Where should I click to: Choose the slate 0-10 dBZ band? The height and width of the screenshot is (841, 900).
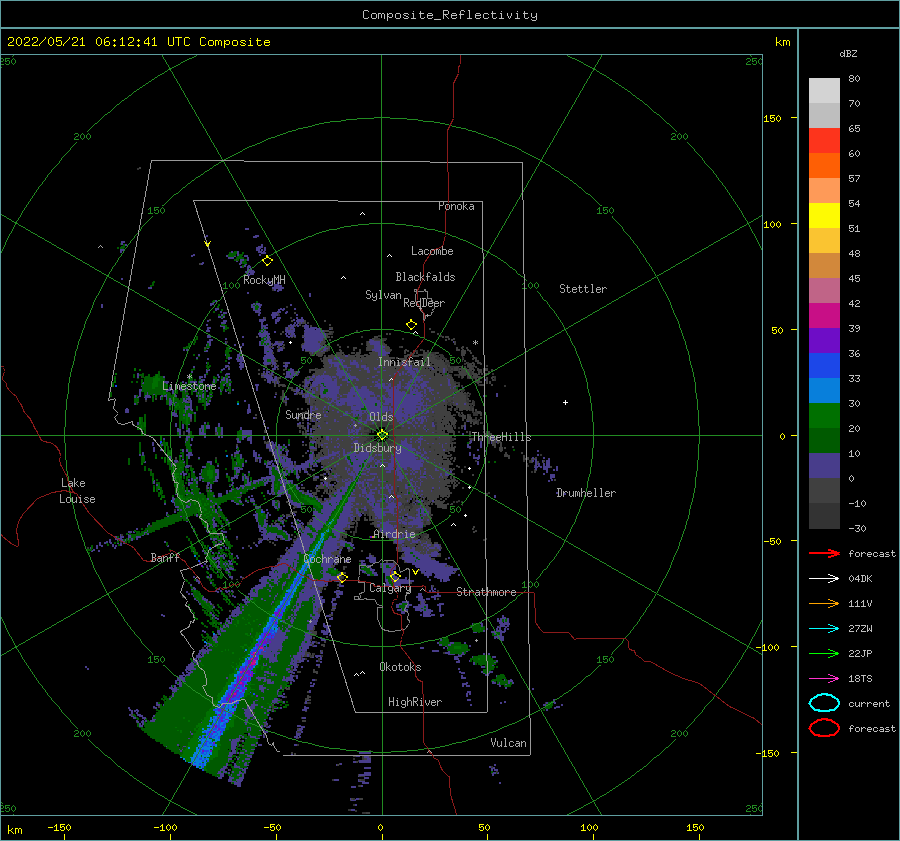click(824, 465)
